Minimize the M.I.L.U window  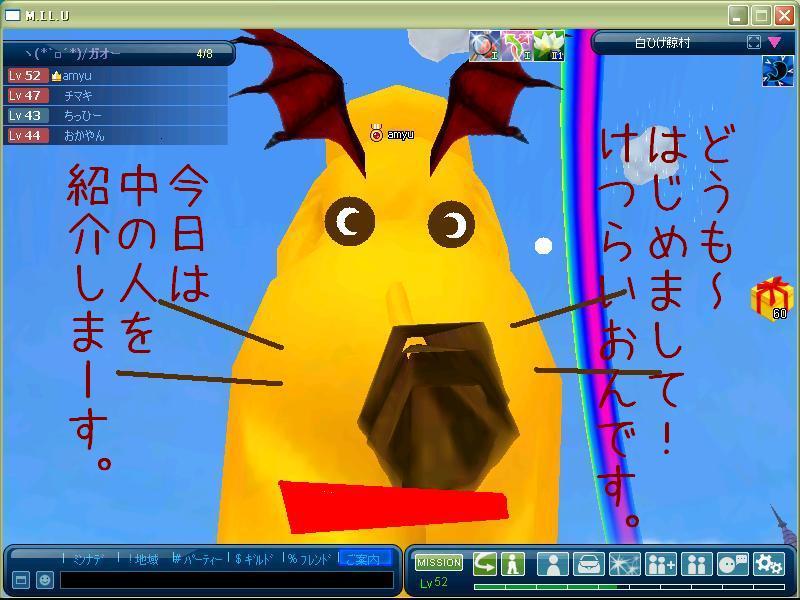(737, 15)
